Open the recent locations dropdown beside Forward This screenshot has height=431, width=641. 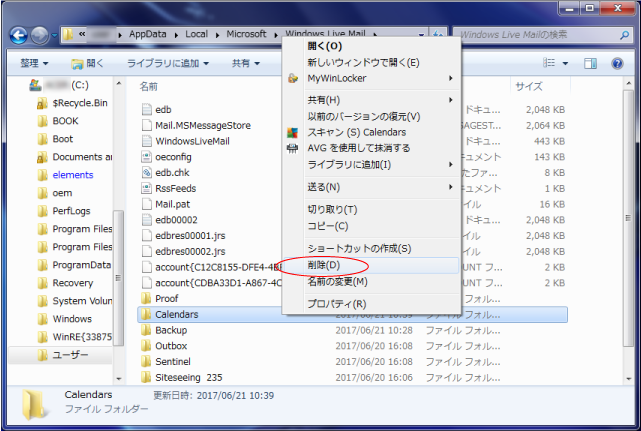pyautogui.click(x=54, y=36)
